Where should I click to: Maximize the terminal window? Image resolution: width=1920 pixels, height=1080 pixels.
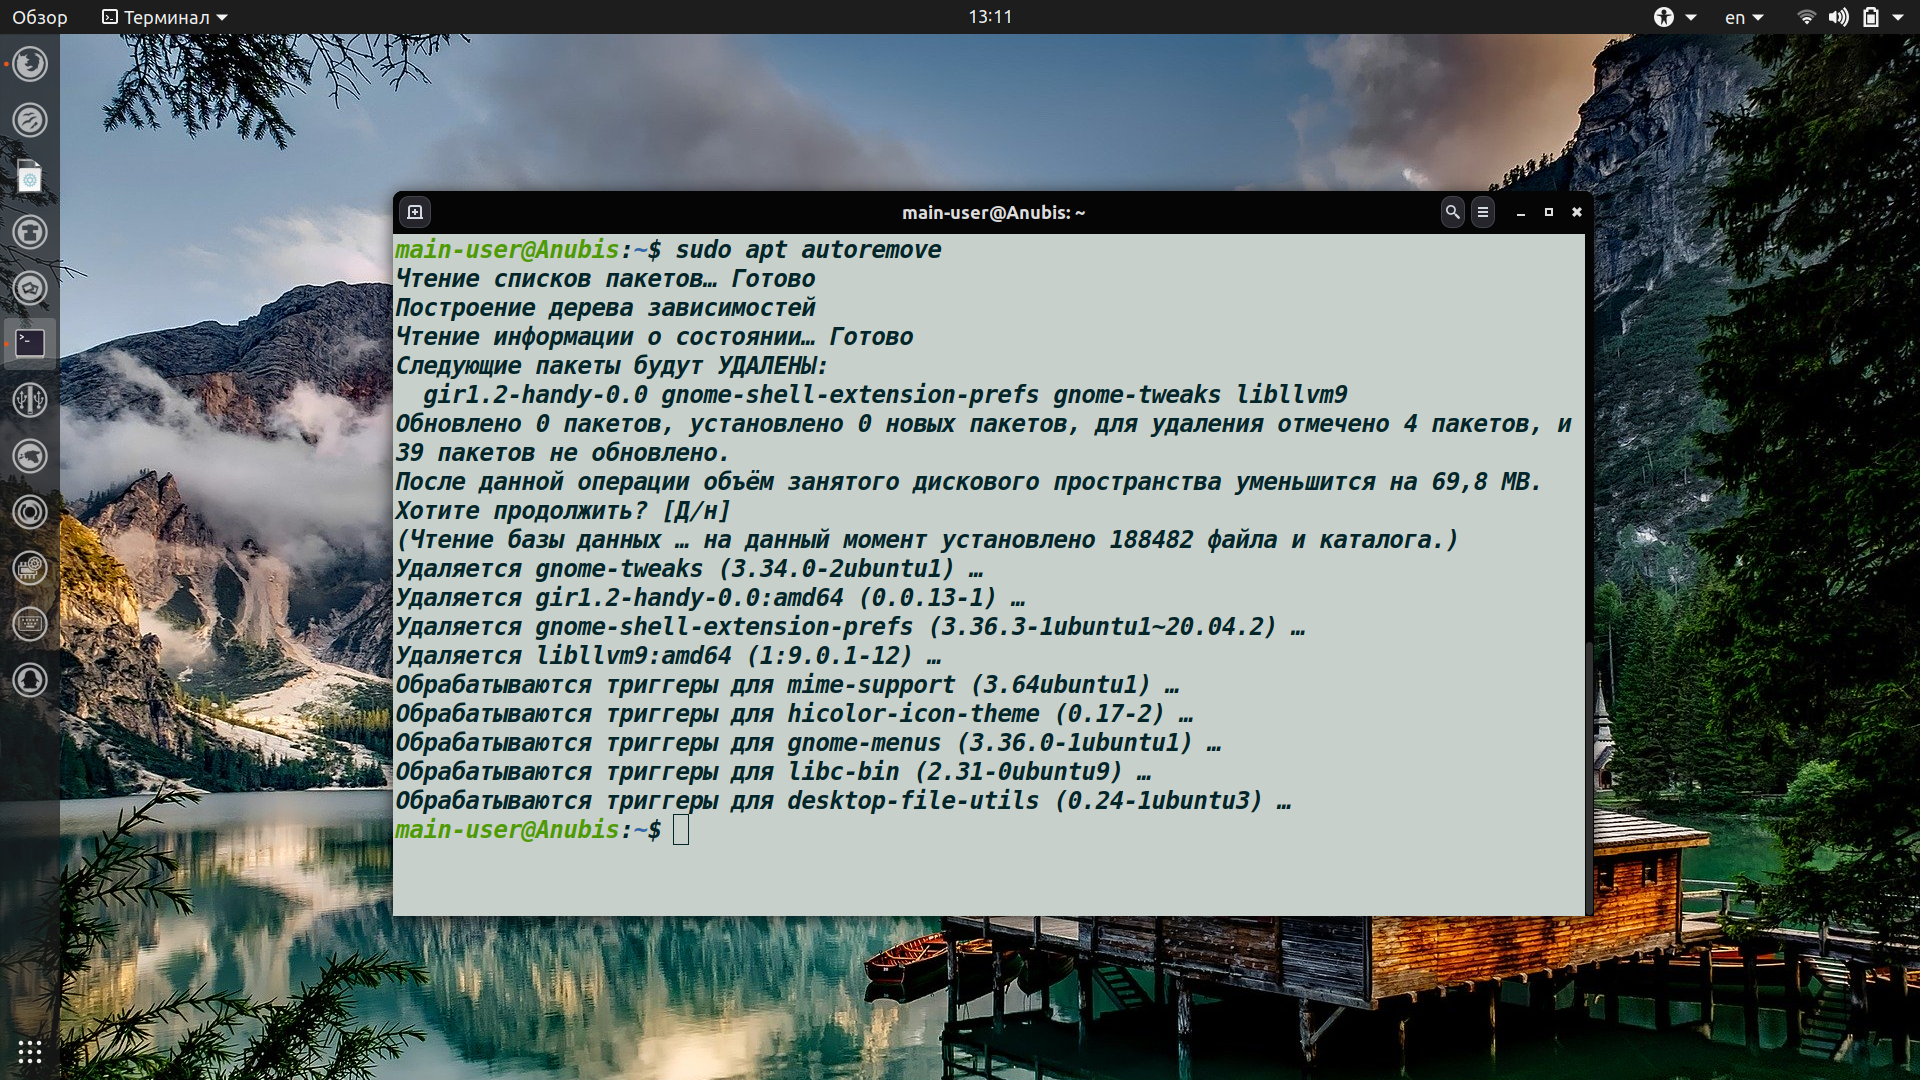point(1549,212)
